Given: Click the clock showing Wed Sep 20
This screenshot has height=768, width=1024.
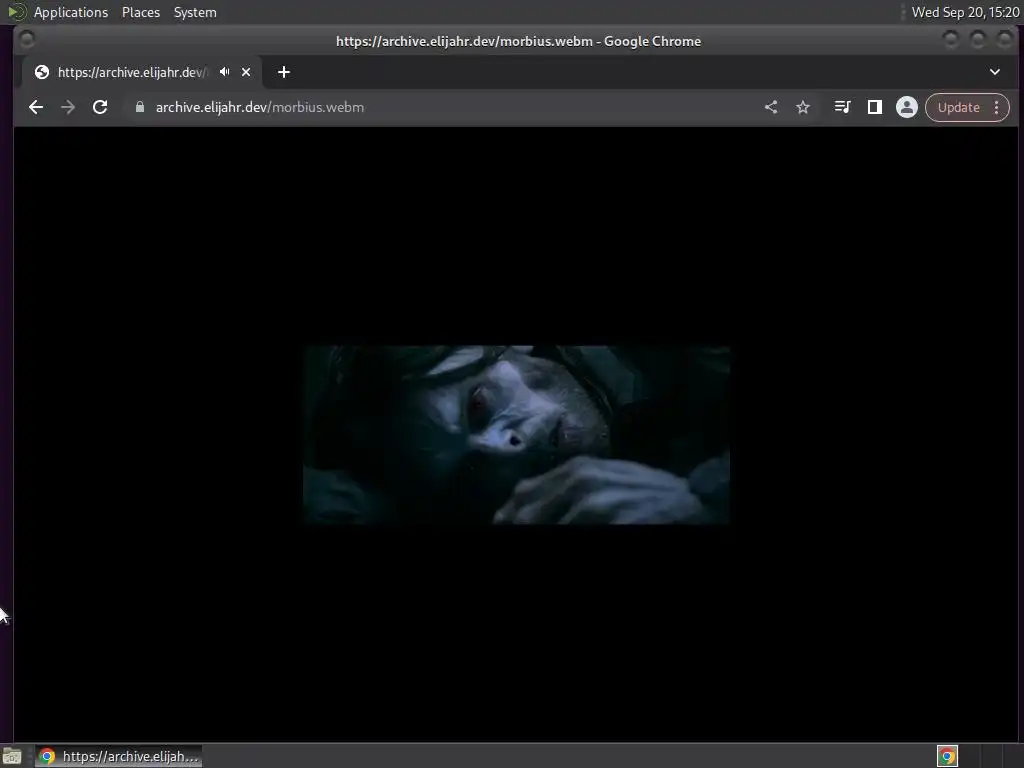Looking at the screenshot, I should [965, 12].
